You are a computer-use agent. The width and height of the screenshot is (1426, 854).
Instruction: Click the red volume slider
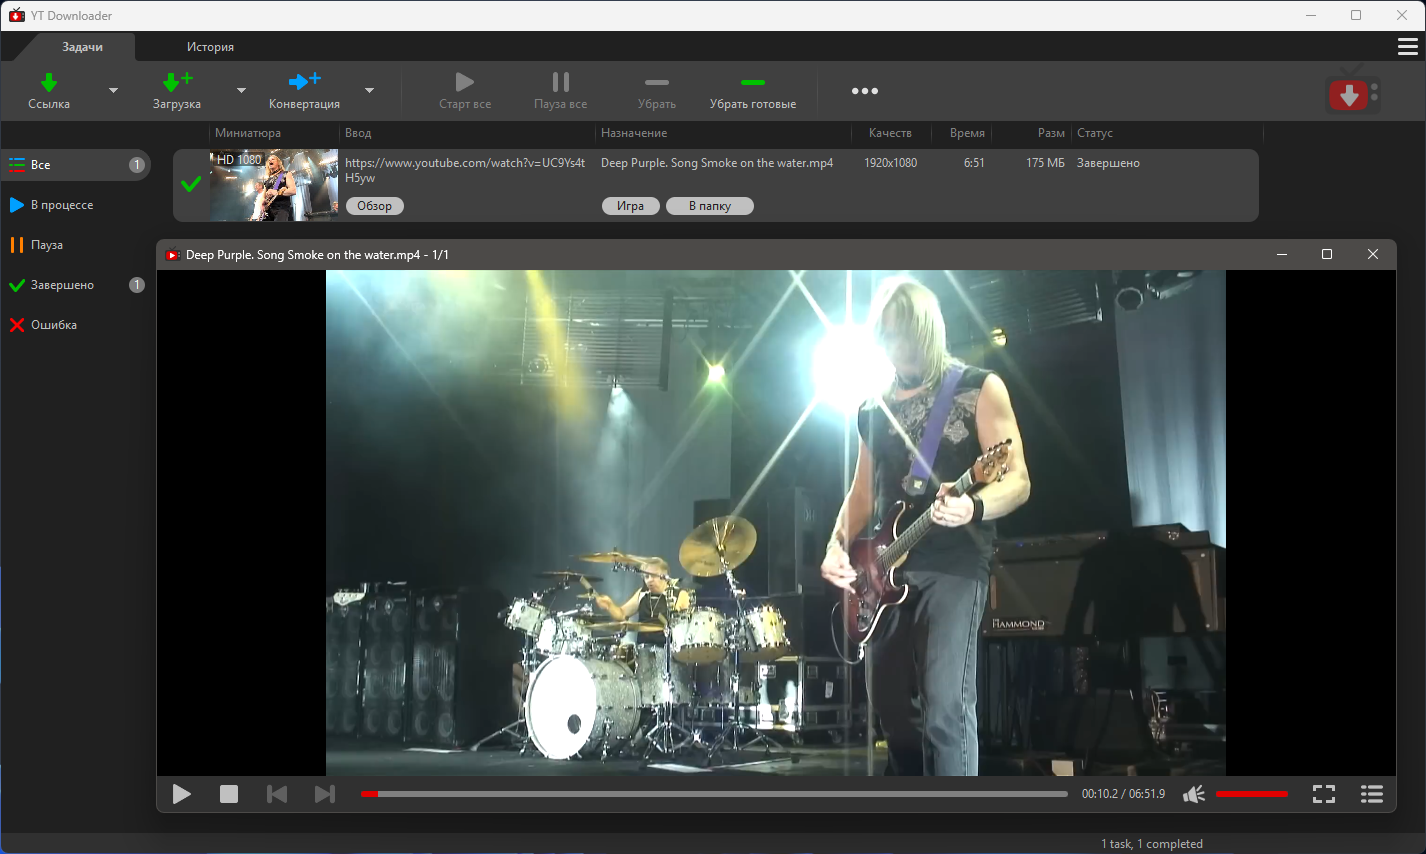tap(1252, 794)
